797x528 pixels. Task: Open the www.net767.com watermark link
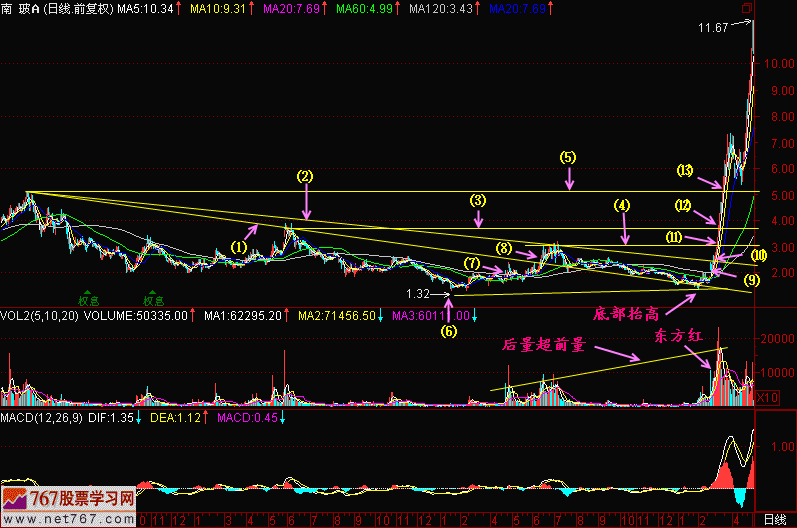[68, 517]
